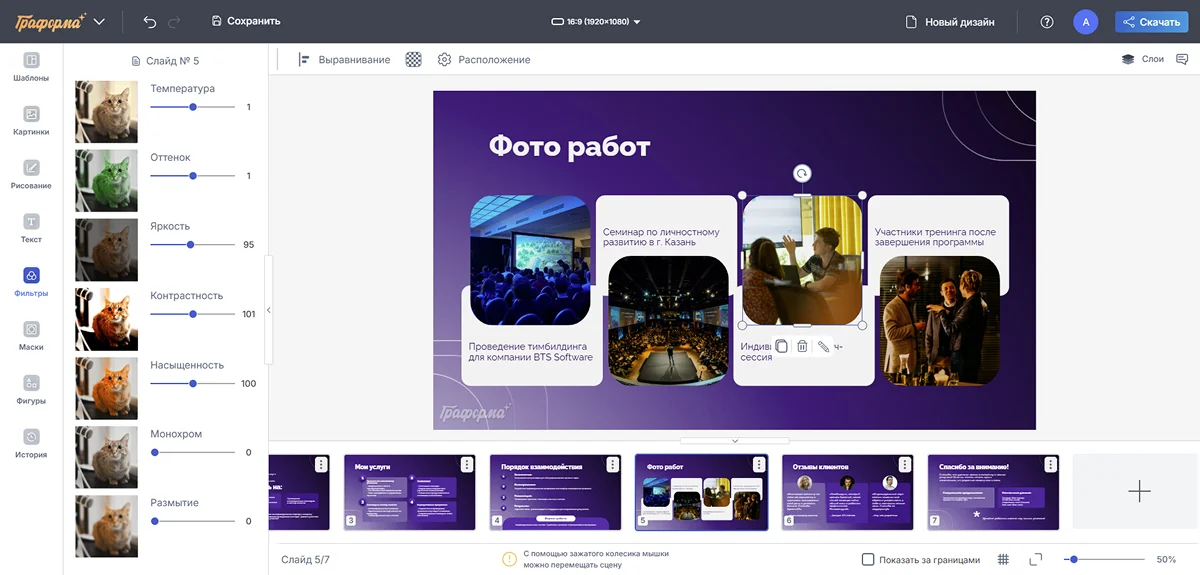
Task: Open the Шаблоны templates panel
Action: click(x=31, y=67)
